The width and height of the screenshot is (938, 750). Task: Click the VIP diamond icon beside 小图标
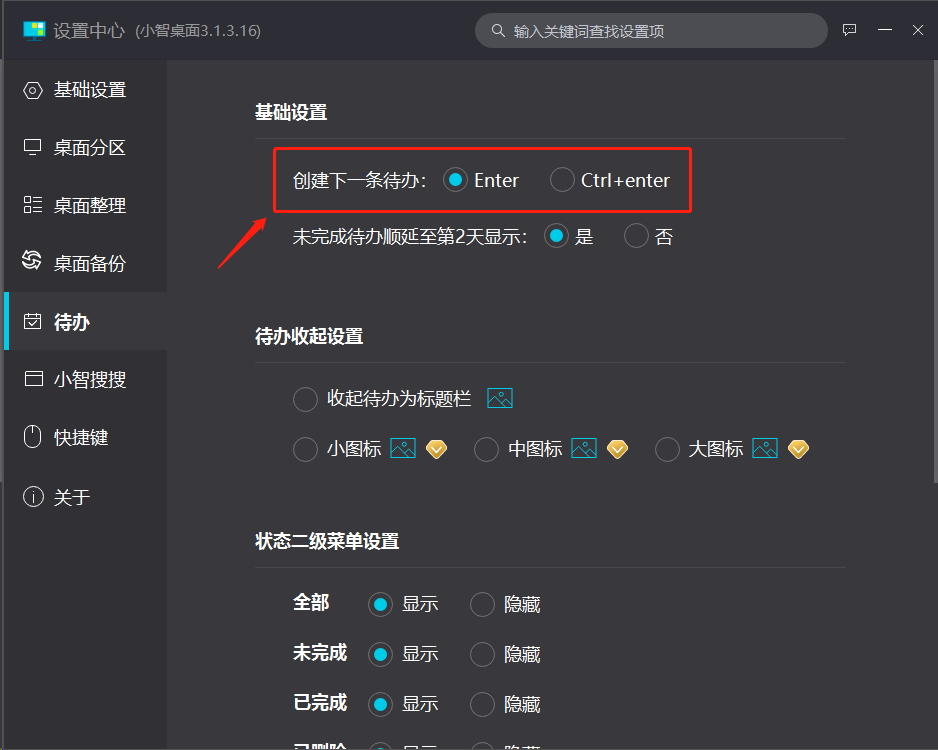pyautogui.click(x=435, y=448)
